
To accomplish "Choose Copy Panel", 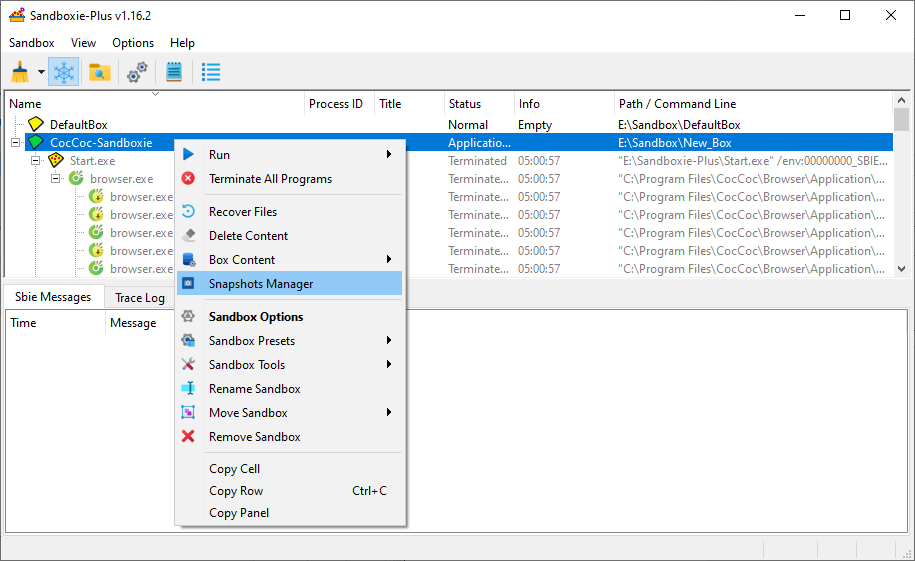I will point(290,513).
